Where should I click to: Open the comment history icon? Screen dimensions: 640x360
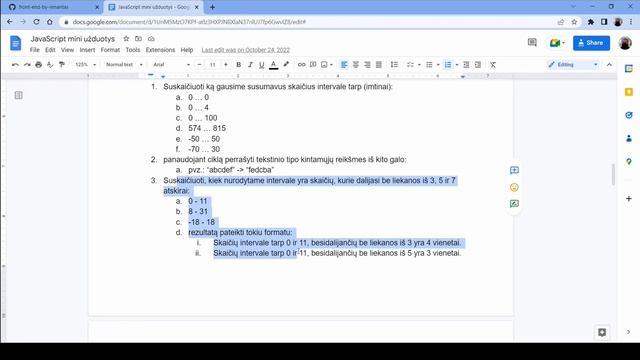pos(532,42)
